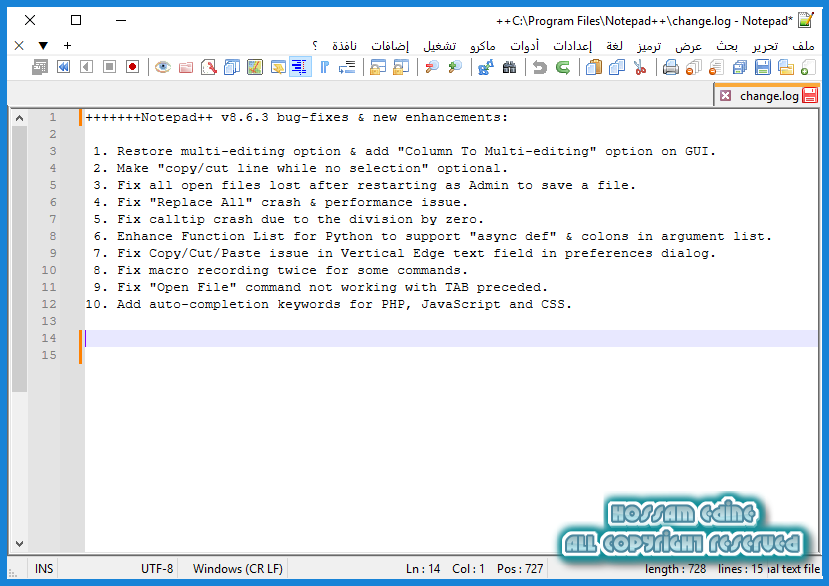
Task: Show the Document Map panel
Action: [255, 67]
